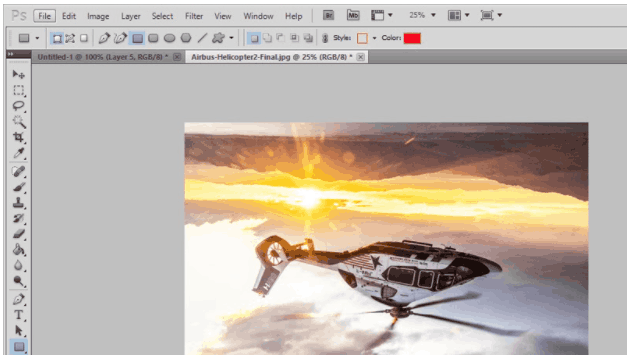
Task: Select the Horizontal Type tool
Action: pos(19,315)
